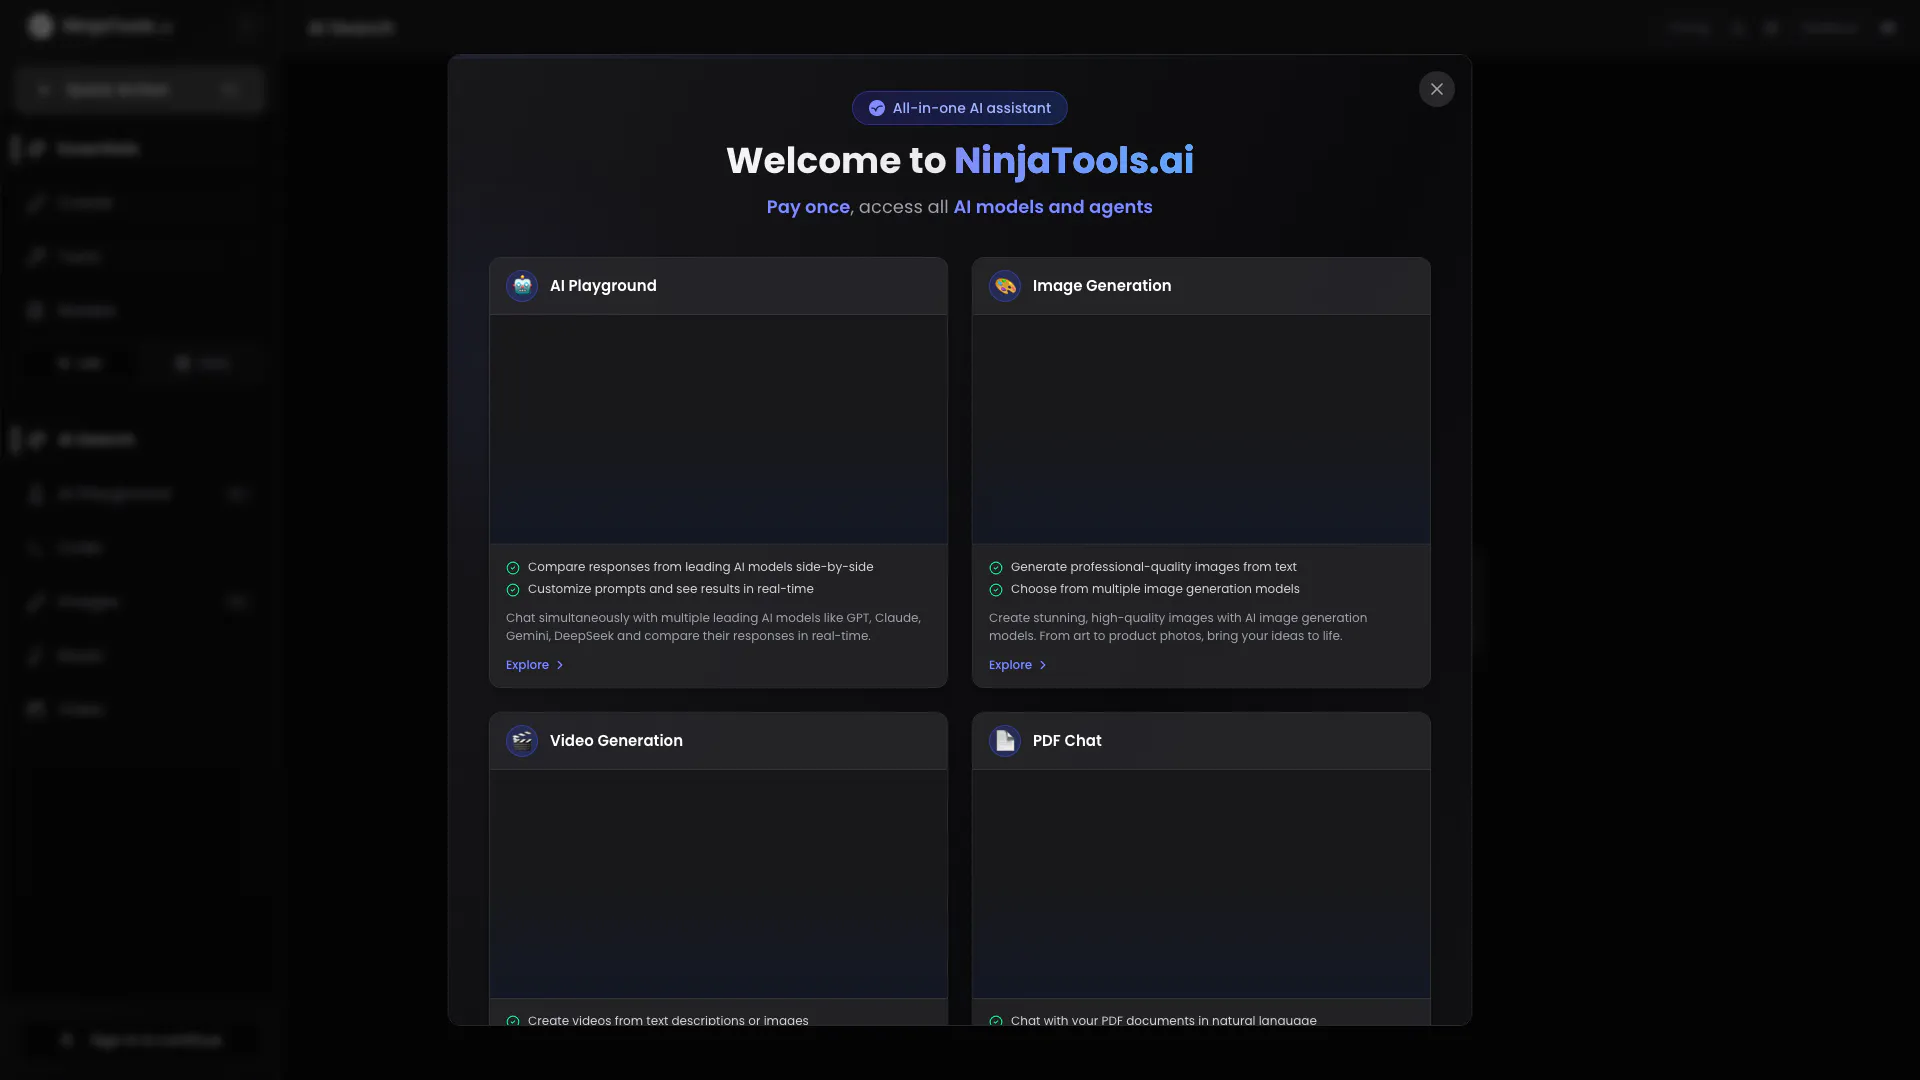Click the check icon beside 'Customize prompts' feature
The height and width of the screenshot is (1080, 1920).
click(513, 590)
